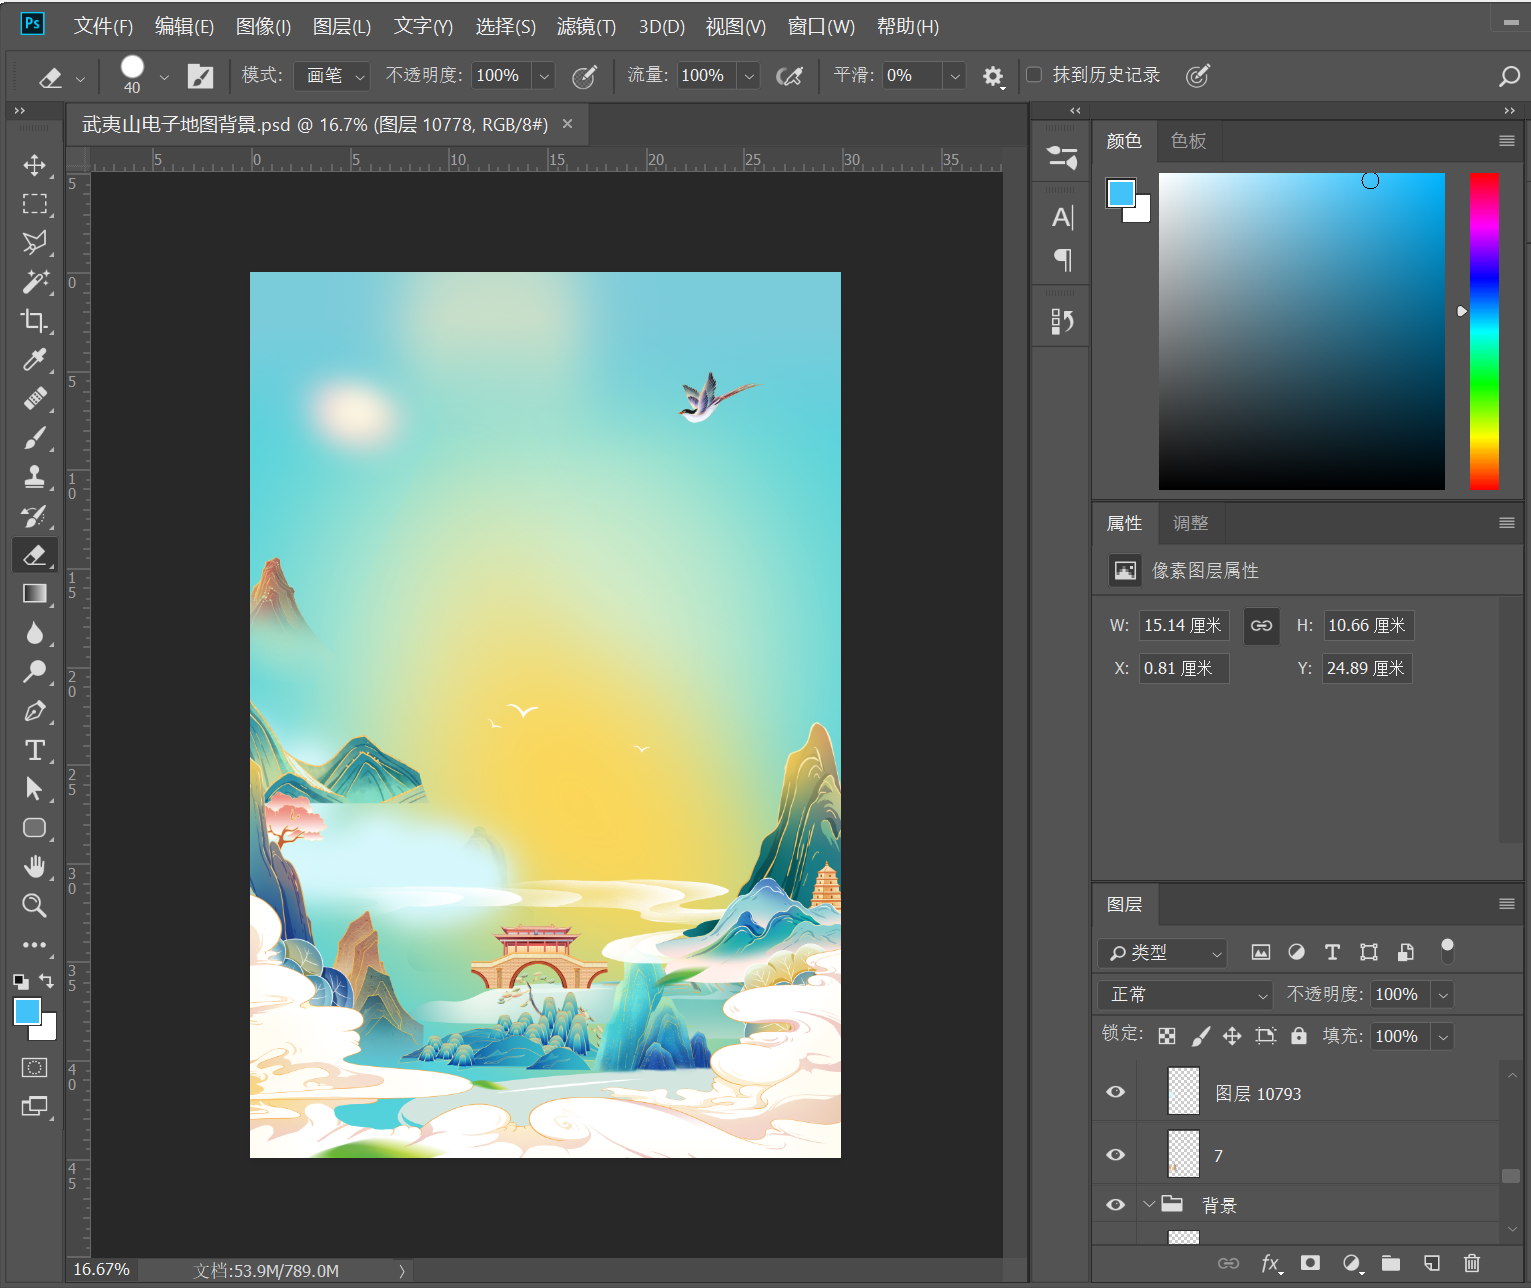Screen dimensions: 1531x1288
Task: Switch to the 色板 tab
Action: 1188,141
